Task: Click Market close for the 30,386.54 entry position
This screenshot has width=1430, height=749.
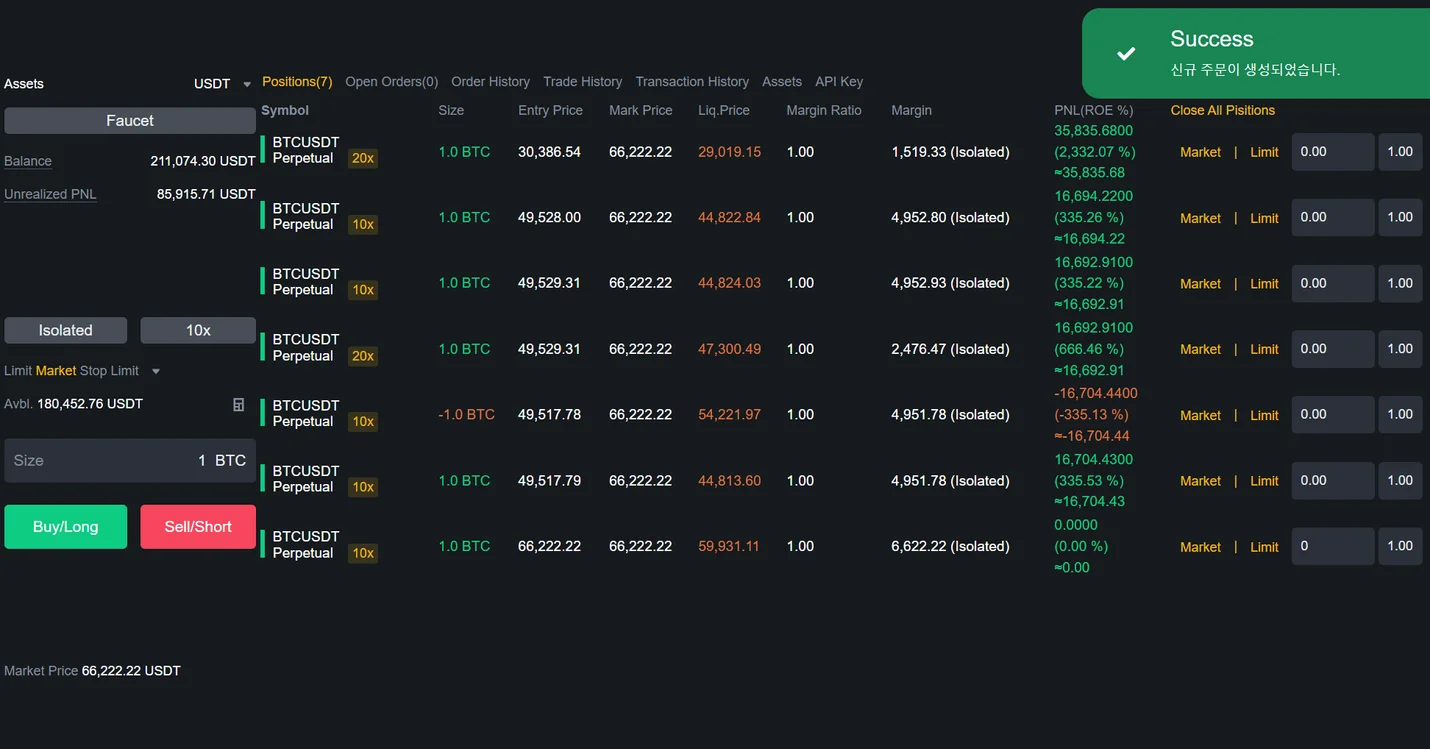Action: (x=1200, y=152)
